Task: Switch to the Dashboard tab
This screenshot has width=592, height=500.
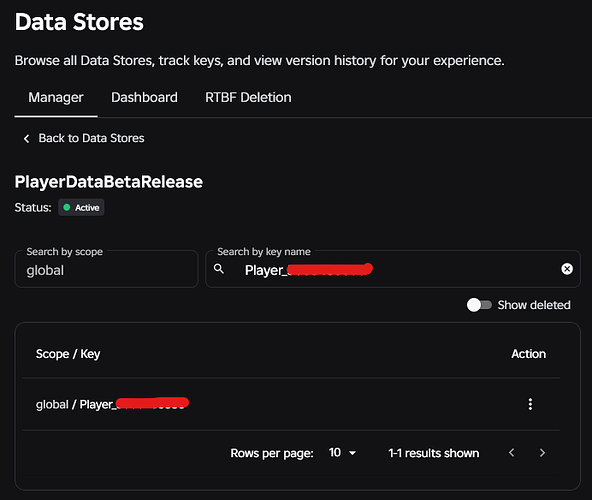Action: (144, 97)
